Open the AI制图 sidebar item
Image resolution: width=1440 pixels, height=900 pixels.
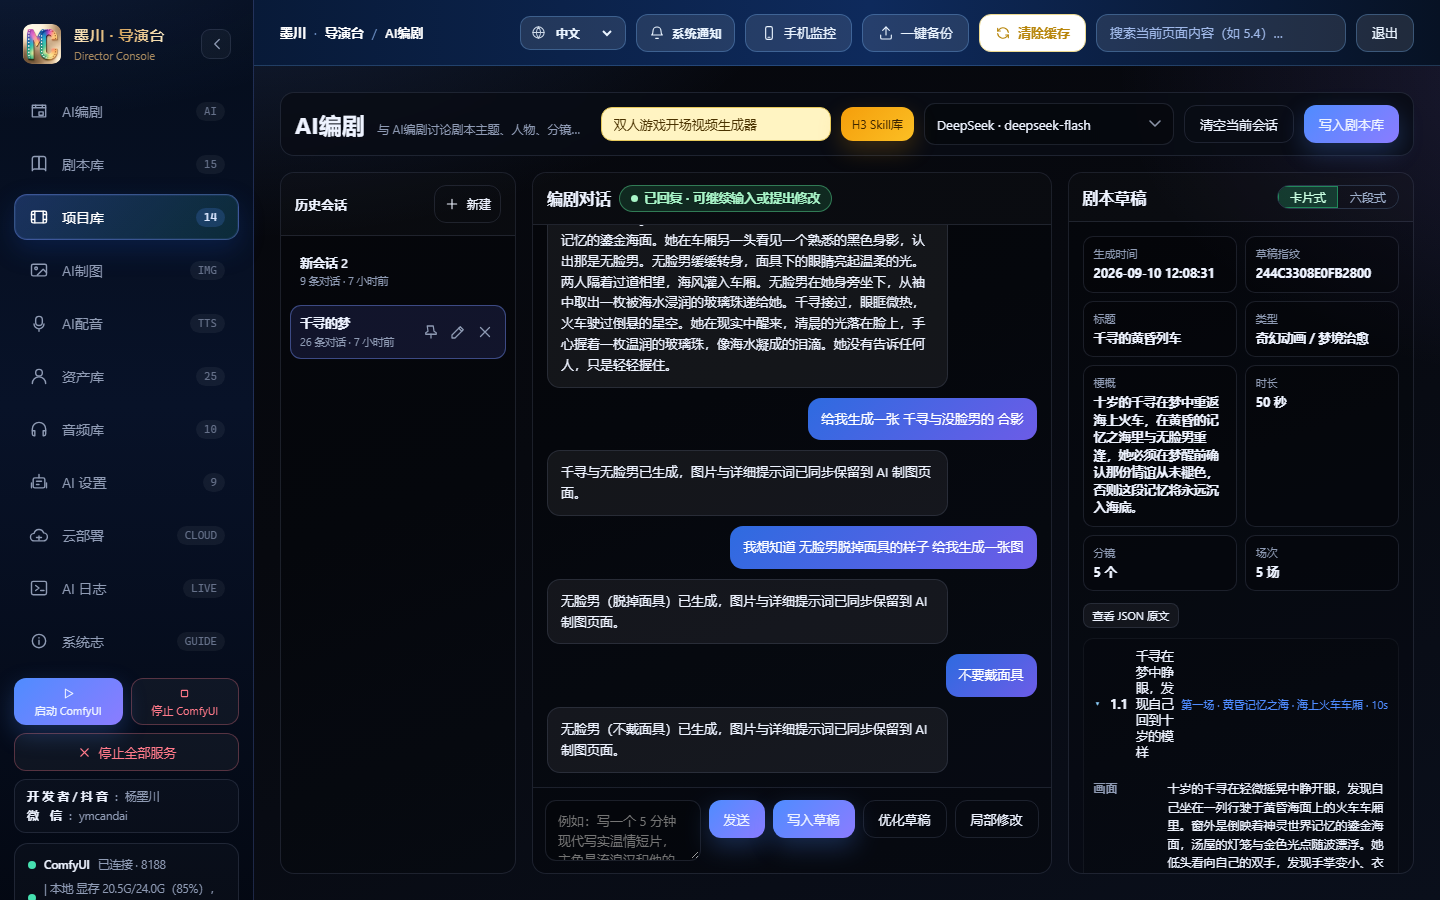pos(126,270)
